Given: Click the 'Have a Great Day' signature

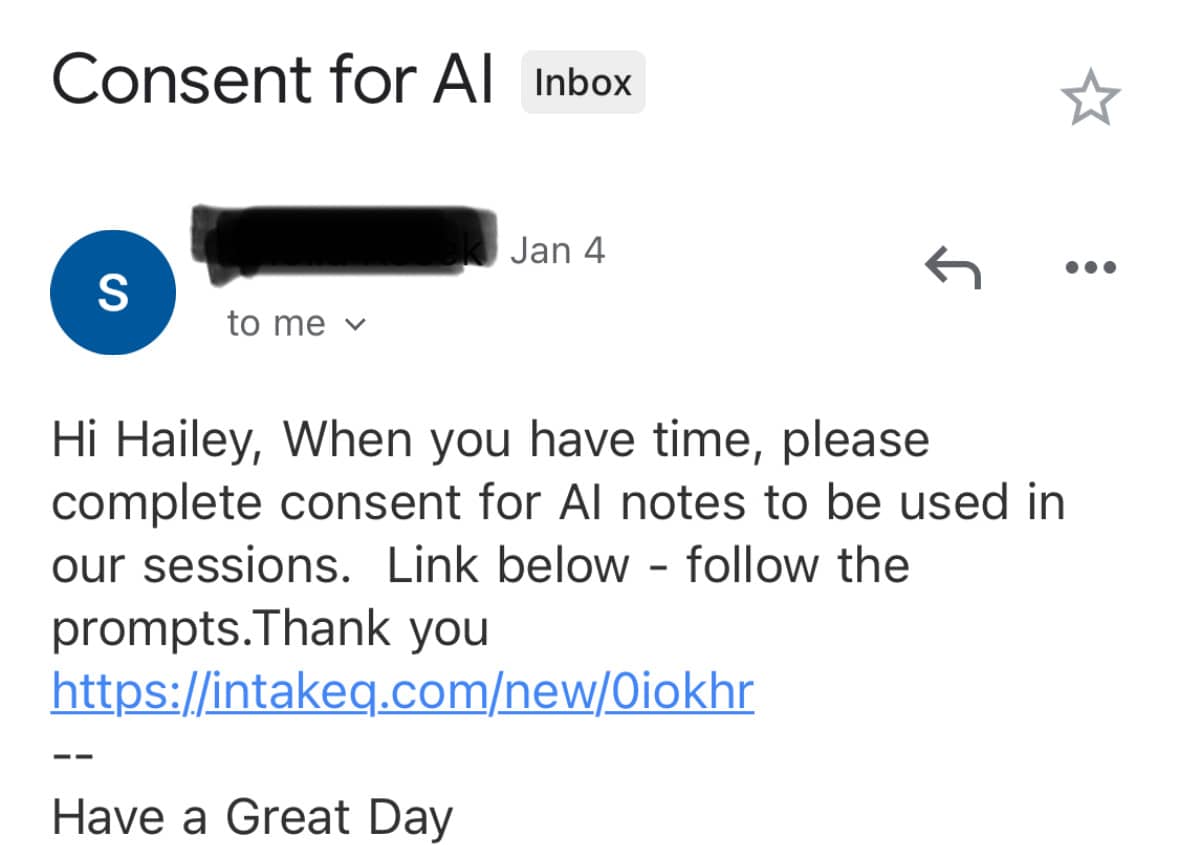Looking at the screenshot, I should 252,818.
